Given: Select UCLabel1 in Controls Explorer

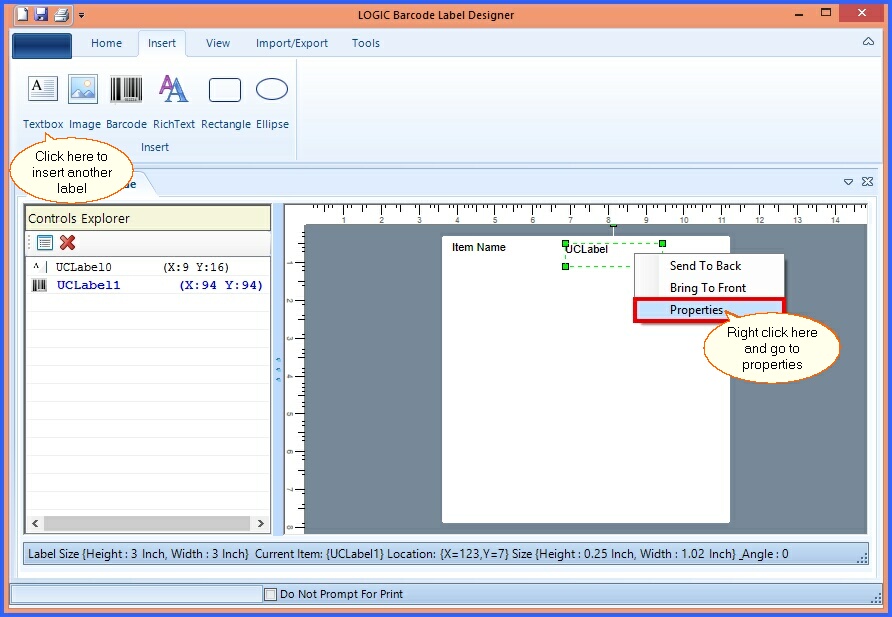Looking at the screenshot, I should point(148,285).
